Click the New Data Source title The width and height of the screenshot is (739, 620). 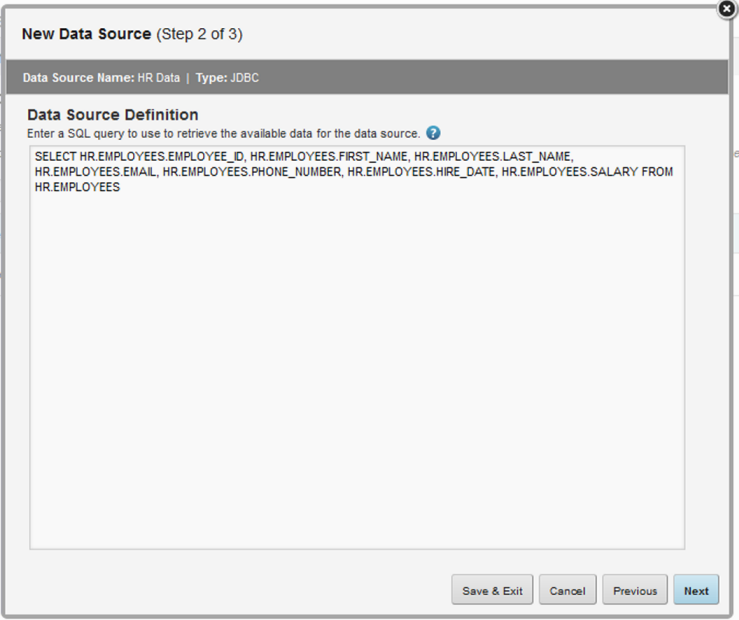86,34
